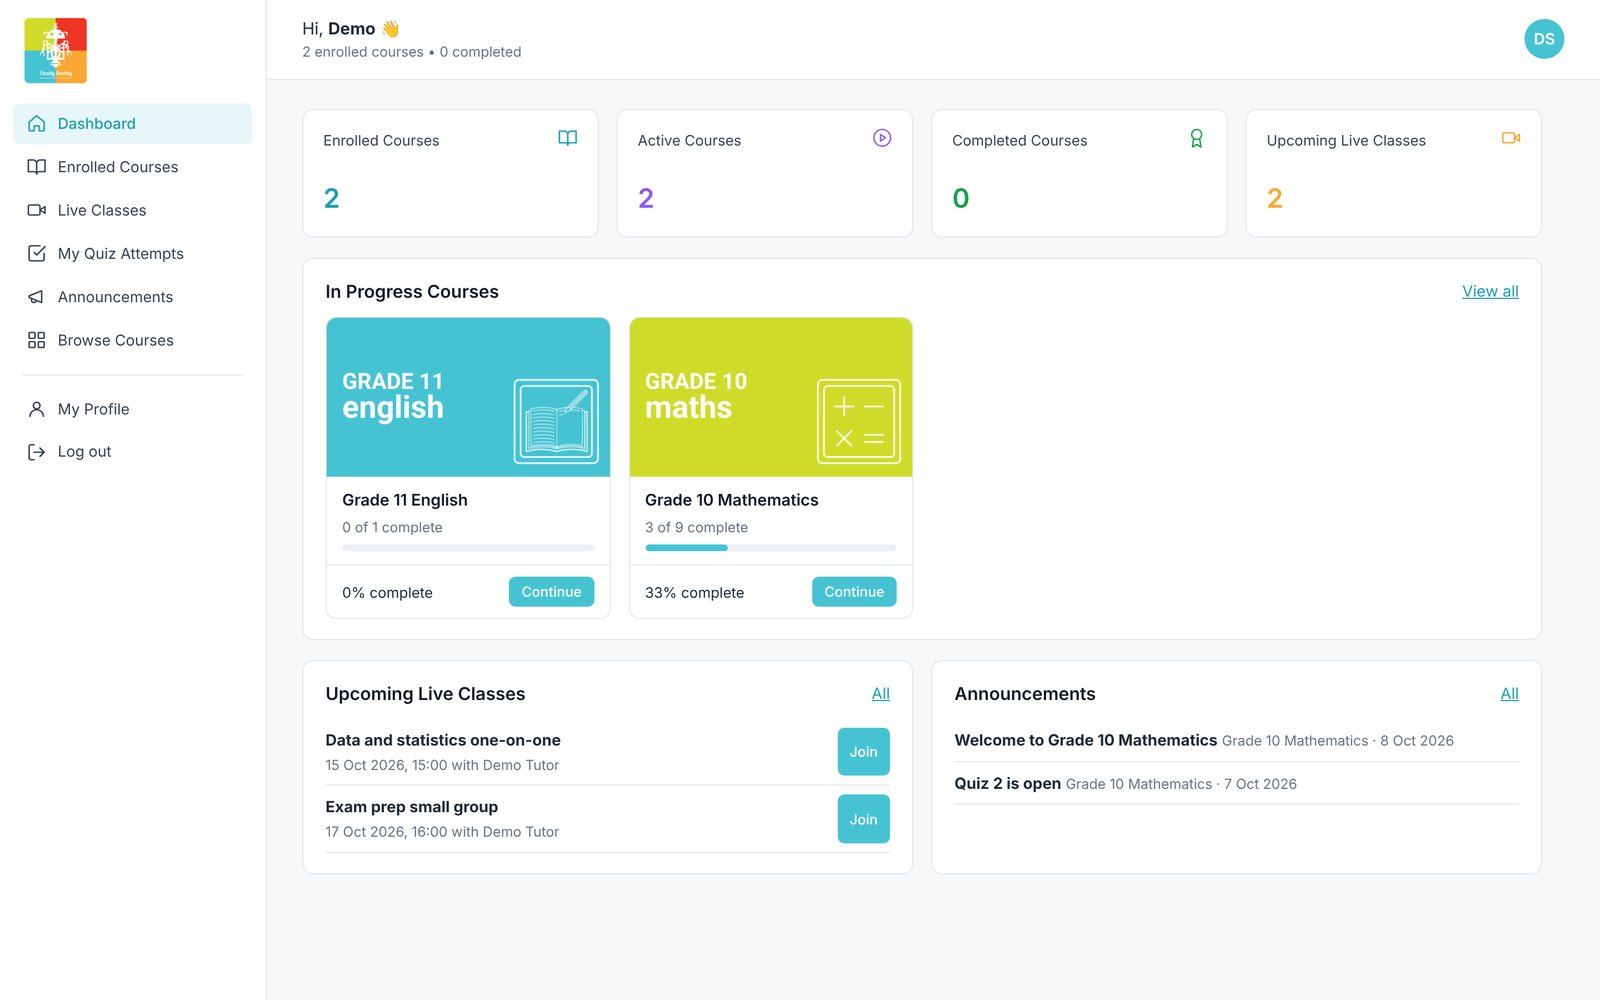The width and height of the screenshot is (1600, 1000).
Task: Click '33% complete' label
Action: tap(694, 593)
